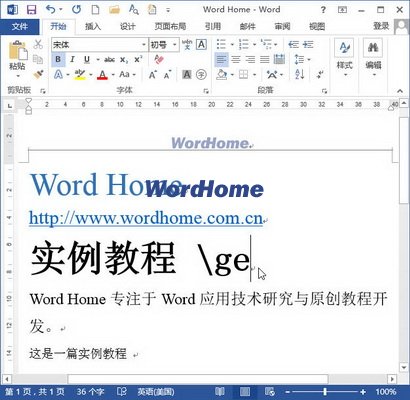Toggle strikethrough (abc) formatting
The image size is (410, 400).
[110, 60]
